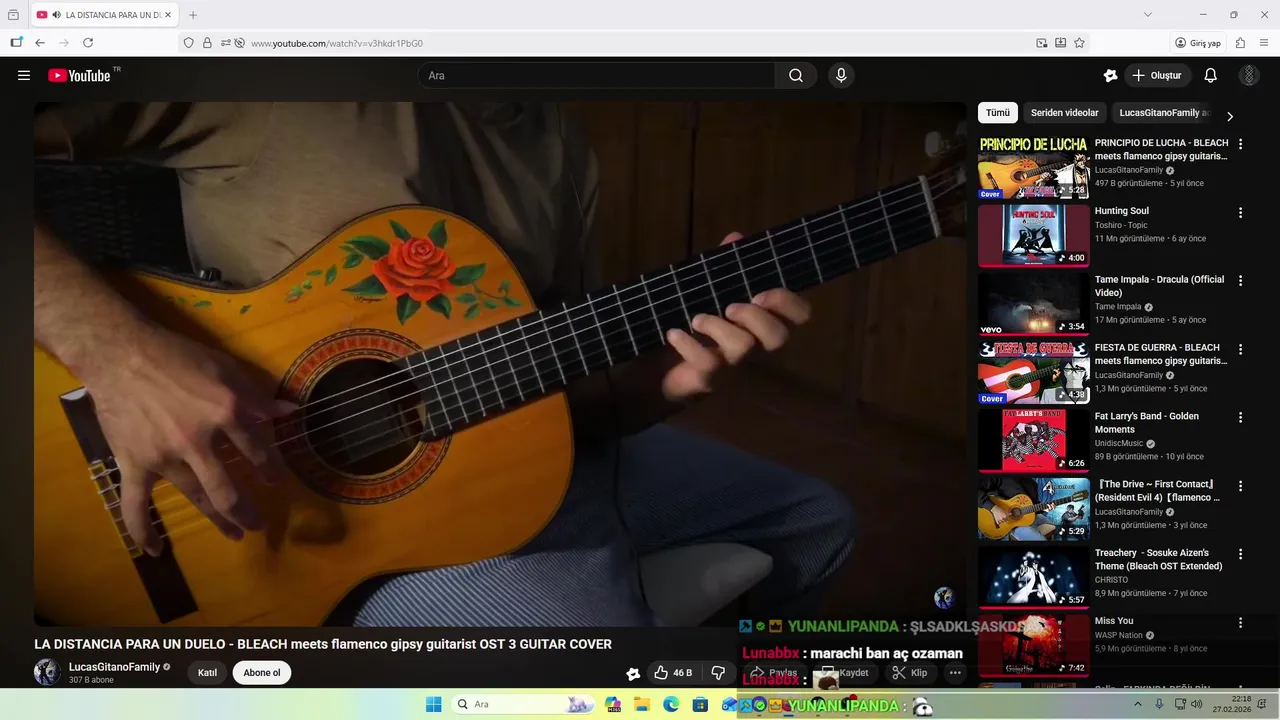Open tracking protection shield icon

pyautogui.click(x=188, y=43)
